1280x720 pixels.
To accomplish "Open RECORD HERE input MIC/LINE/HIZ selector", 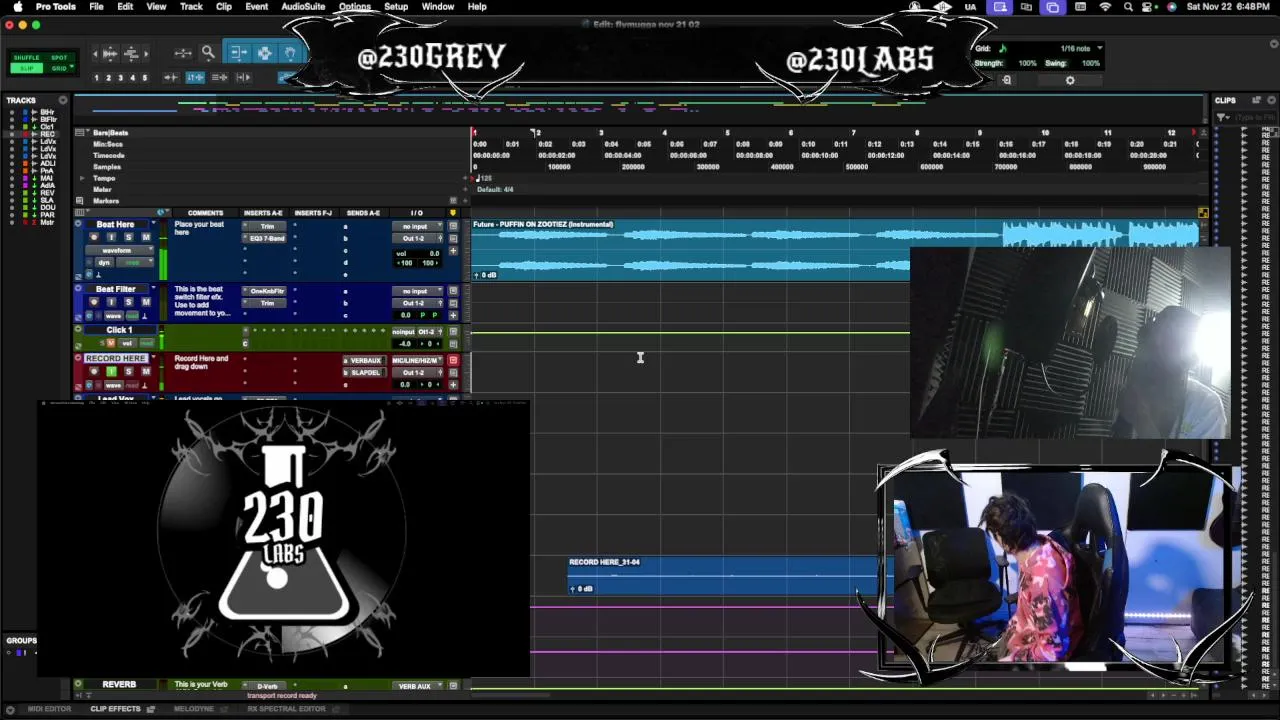I will 415,360.
